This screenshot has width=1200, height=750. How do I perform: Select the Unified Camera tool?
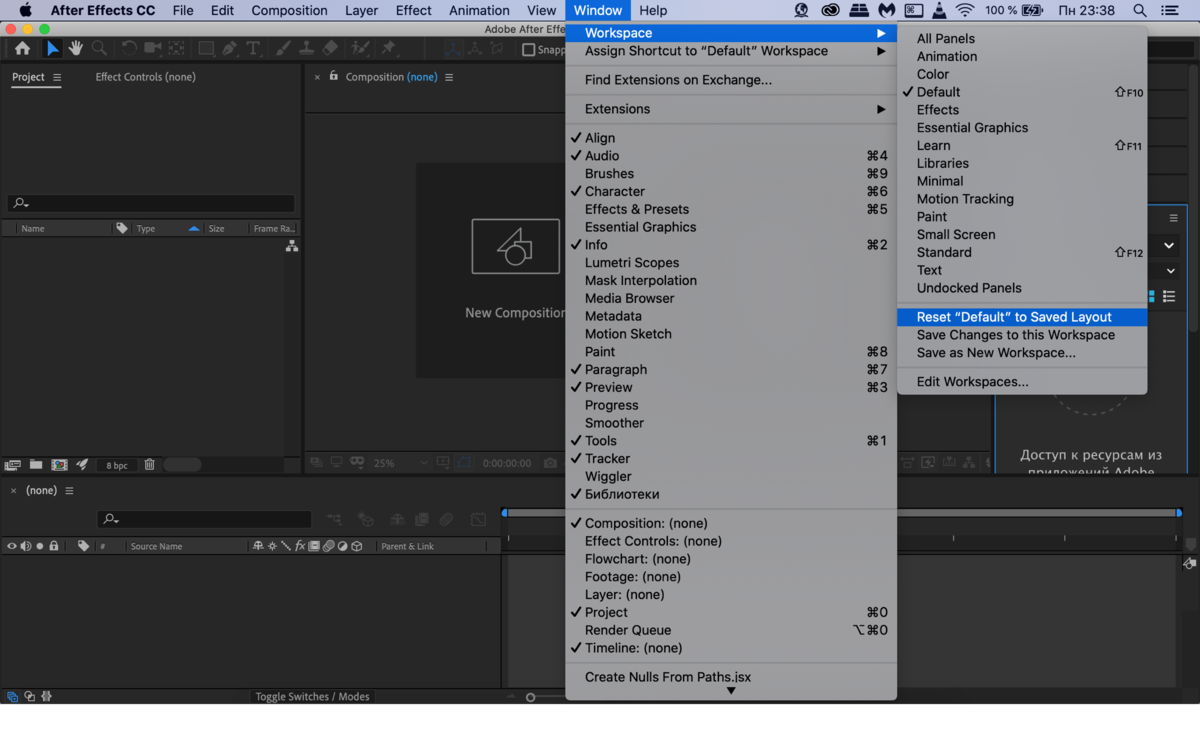click(152, 48)
